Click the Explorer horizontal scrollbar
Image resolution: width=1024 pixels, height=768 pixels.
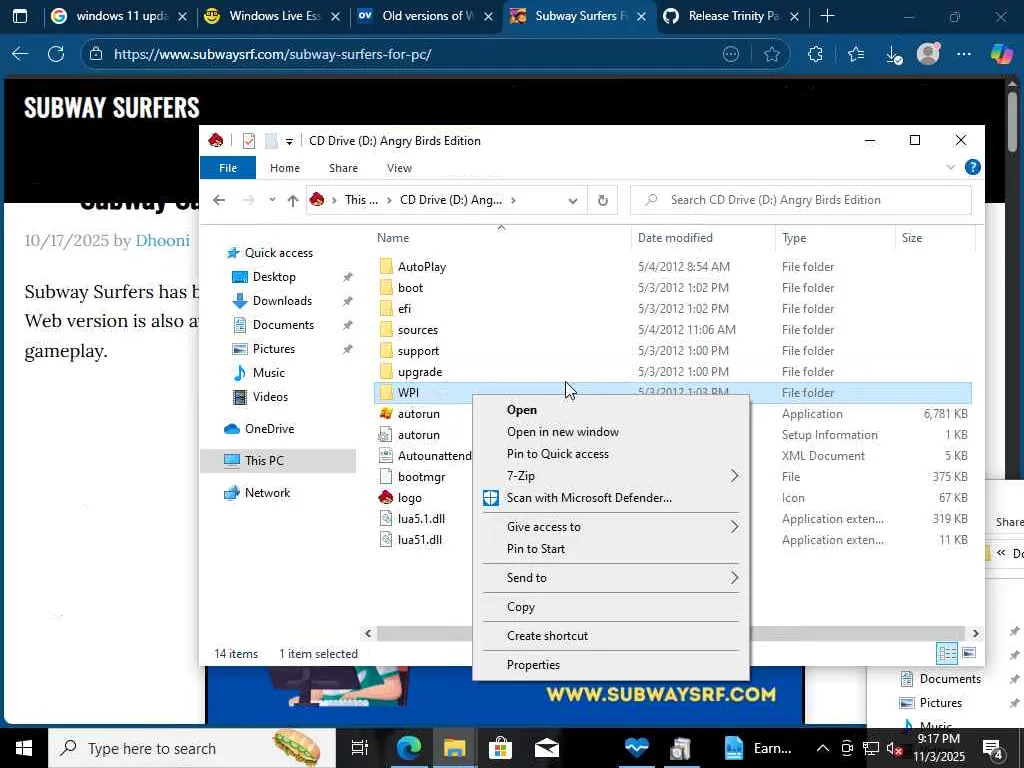[671, 633]
